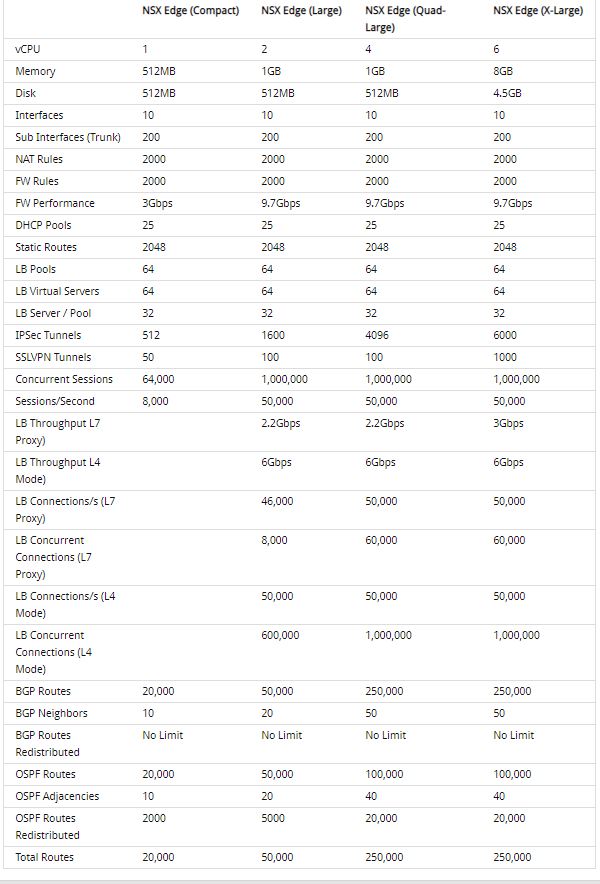Screen dimensions: 600x884
Task: Select the NSX Edge (Compact) column header
Action: [191, 11]
